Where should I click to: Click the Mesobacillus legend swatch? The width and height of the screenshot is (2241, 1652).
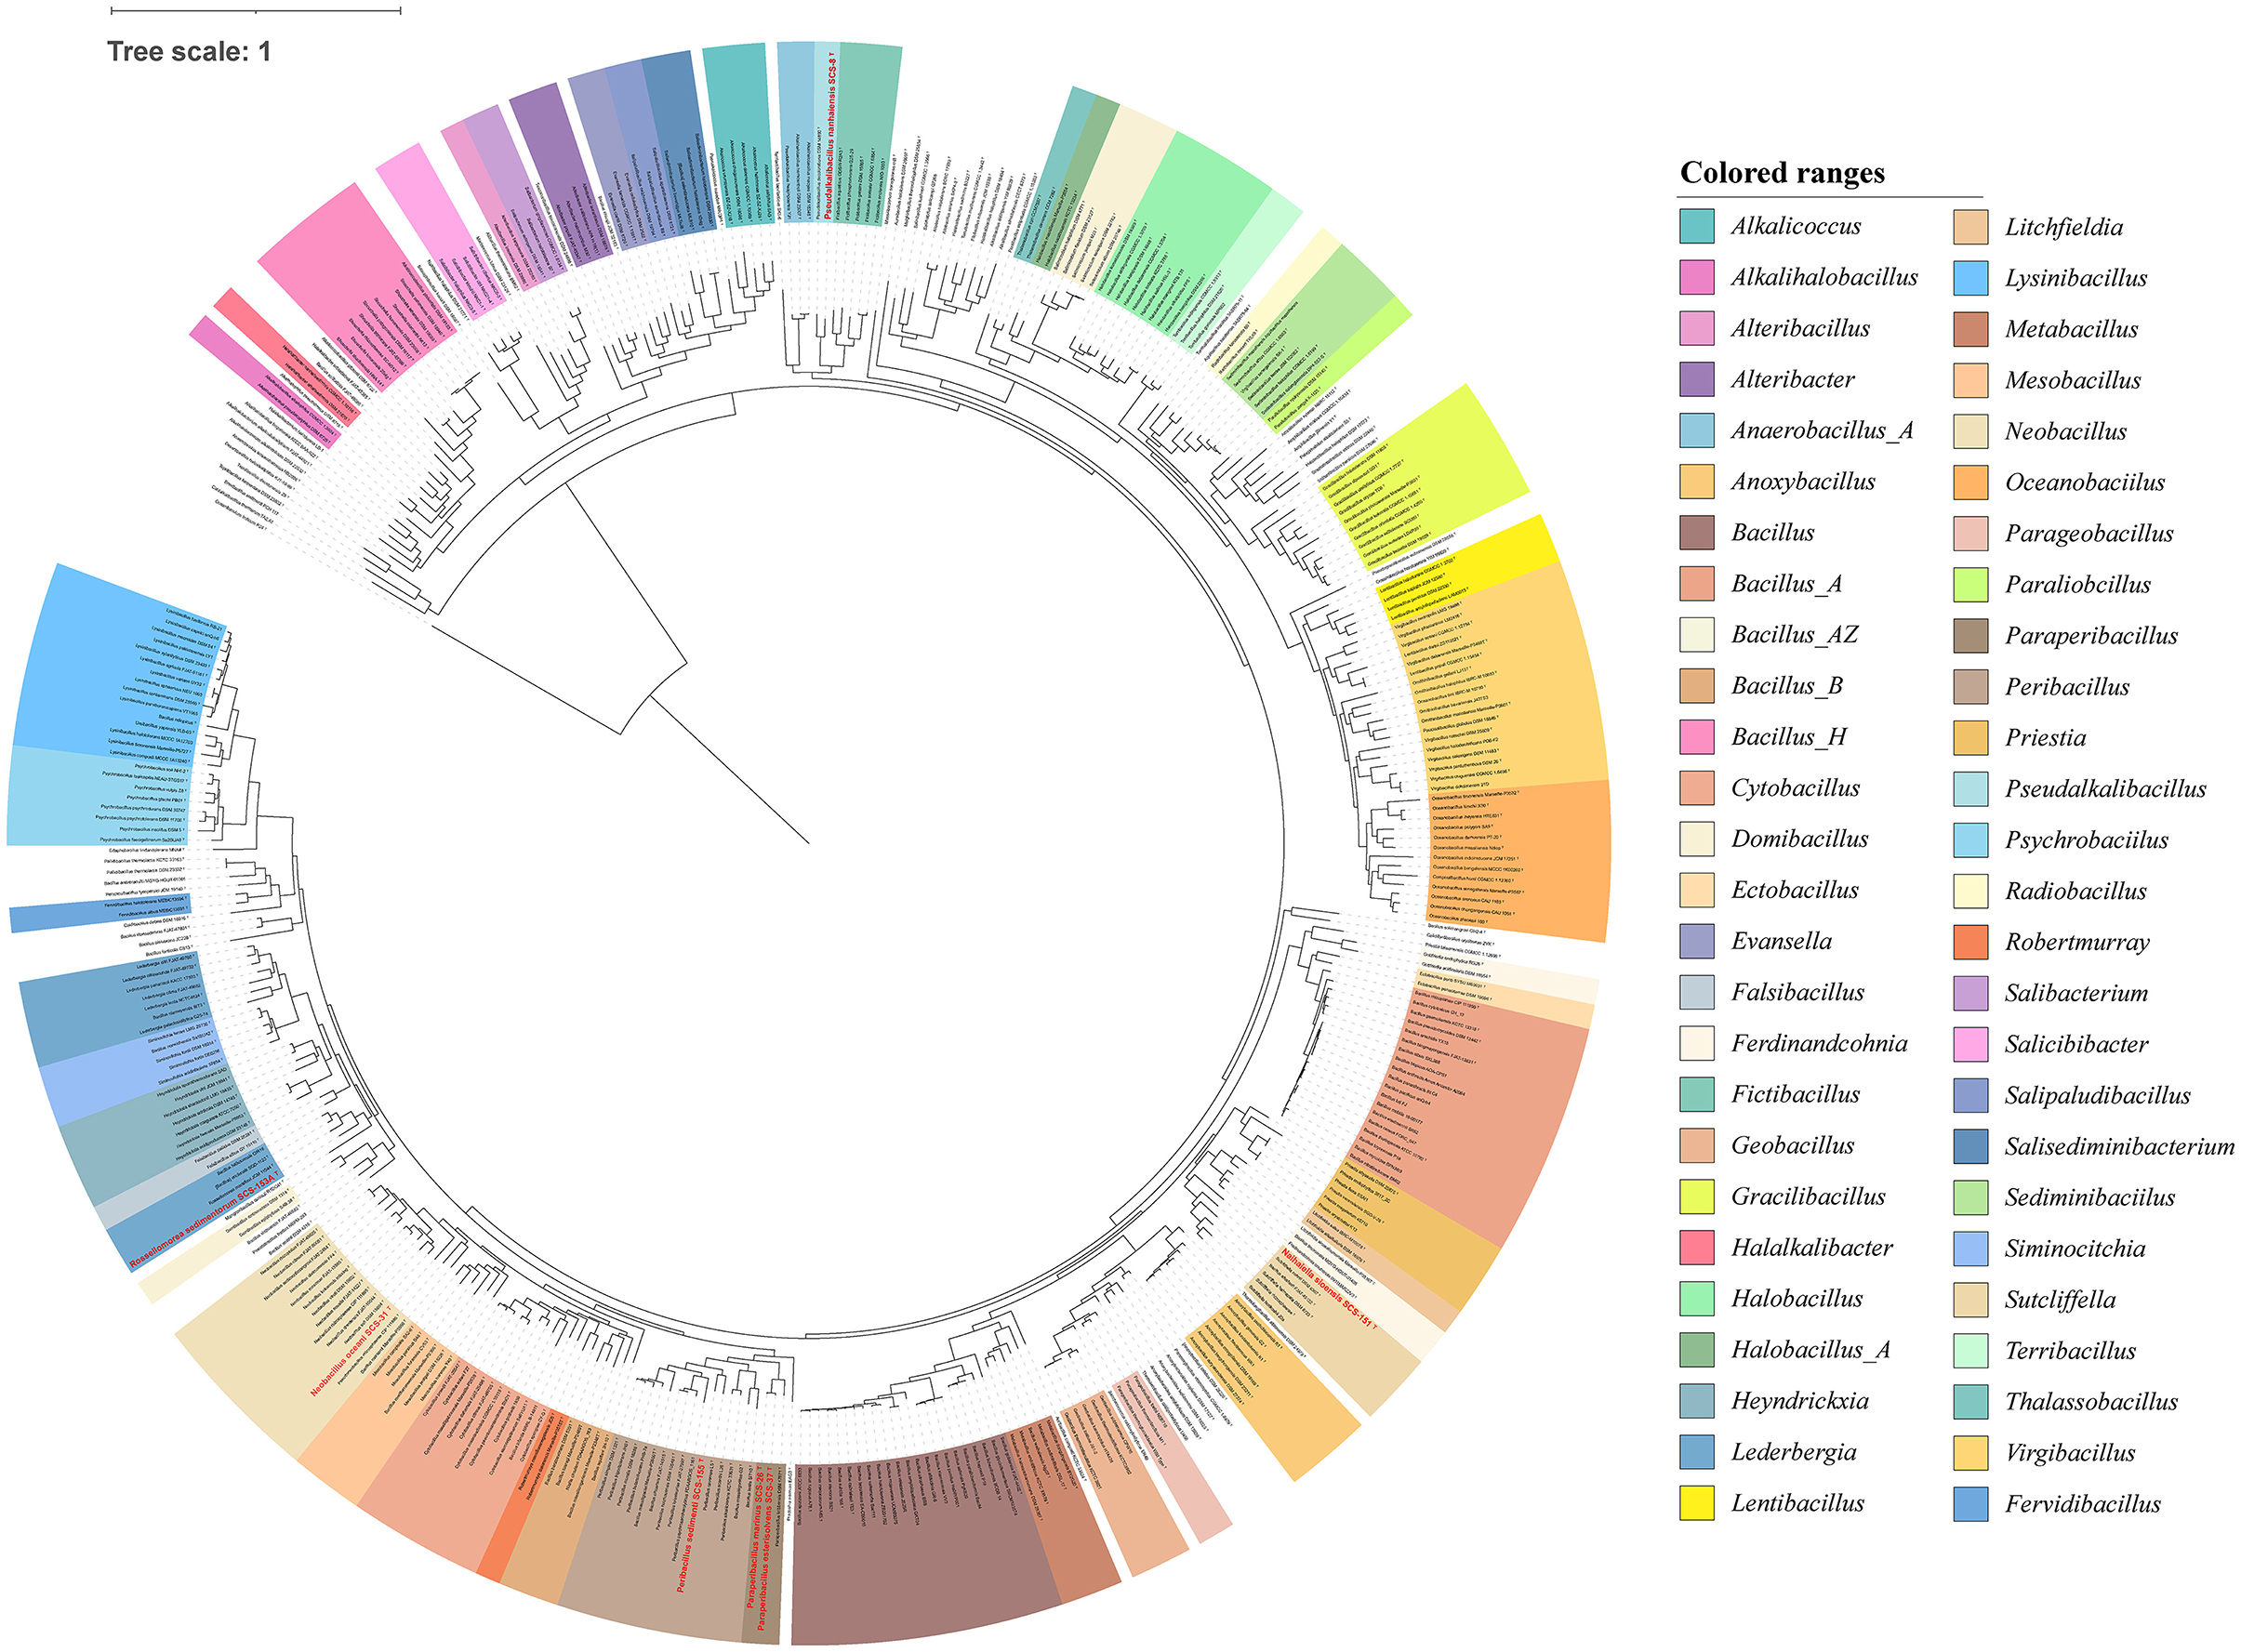[1970, 379]
